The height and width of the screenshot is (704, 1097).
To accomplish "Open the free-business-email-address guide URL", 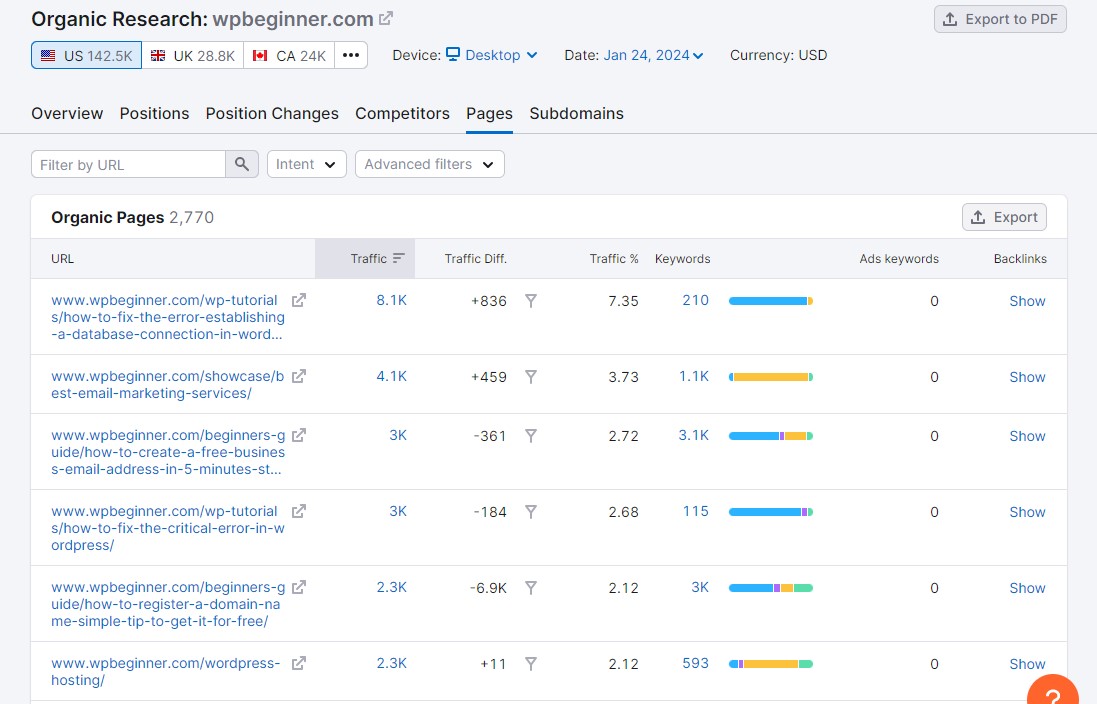I will click(x=168, y=452).
